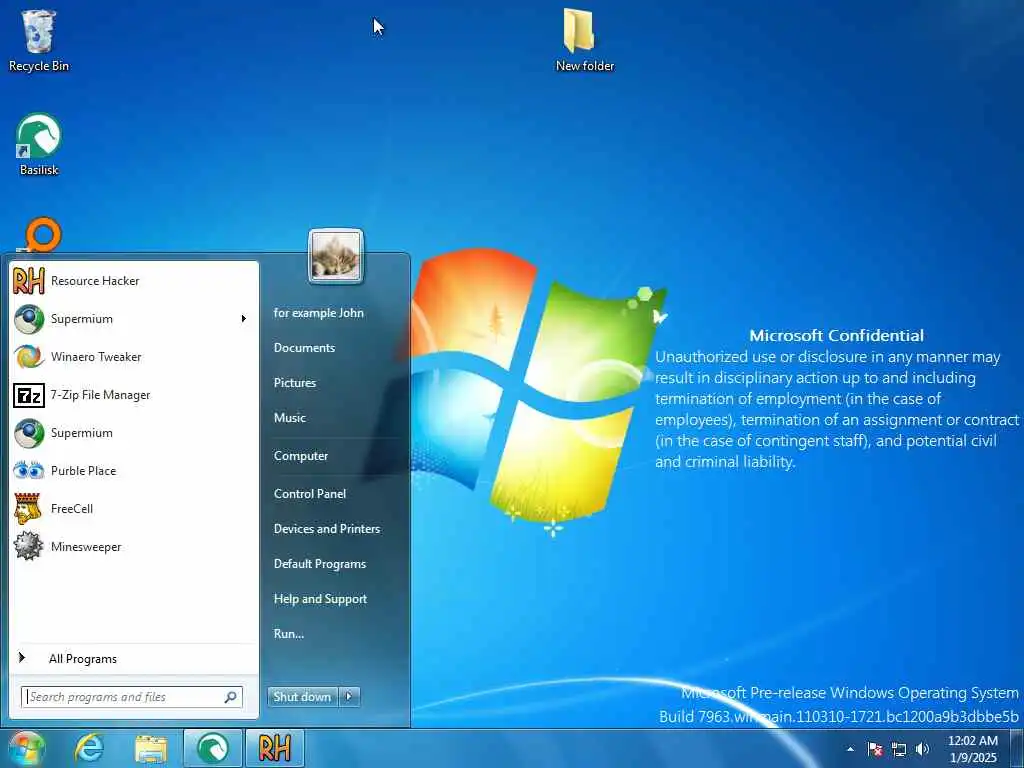The height and width of the screenshot is (768, 1024).
Task: Click the 7-Zip File Manager label text
Action: pos(101,395)
